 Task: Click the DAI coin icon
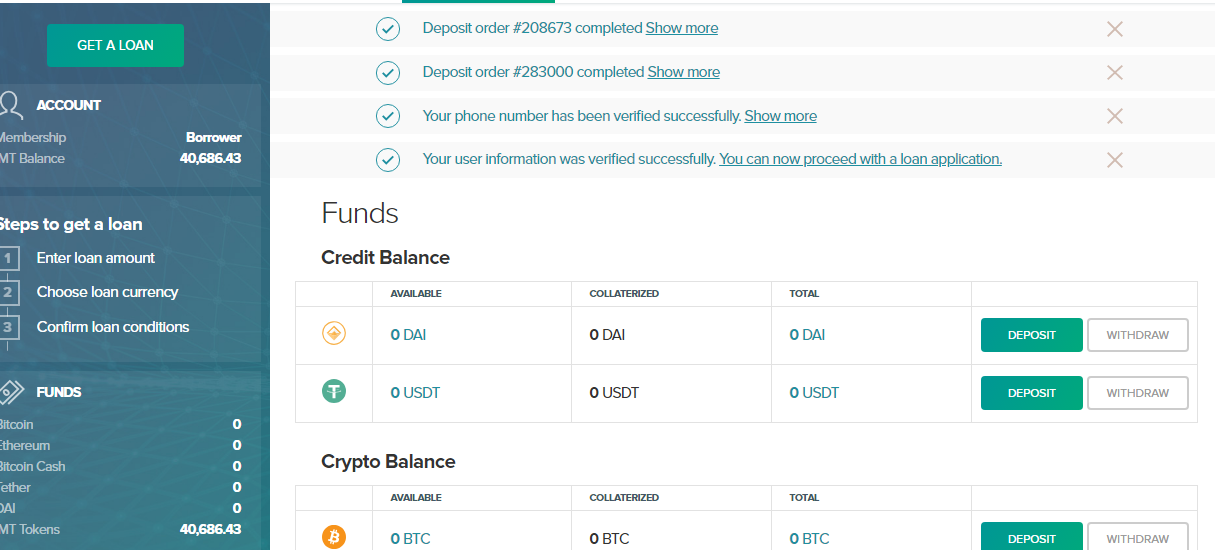tap(334, 334)
